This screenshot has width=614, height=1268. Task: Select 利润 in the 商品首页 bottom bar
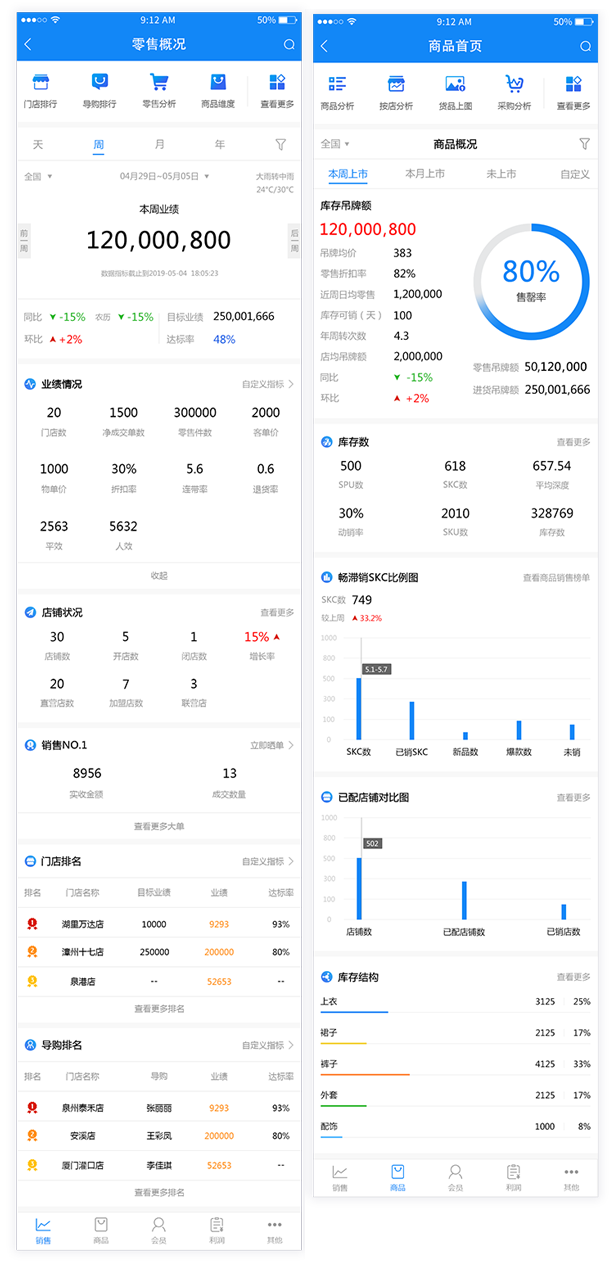(x=513, y=1177)
